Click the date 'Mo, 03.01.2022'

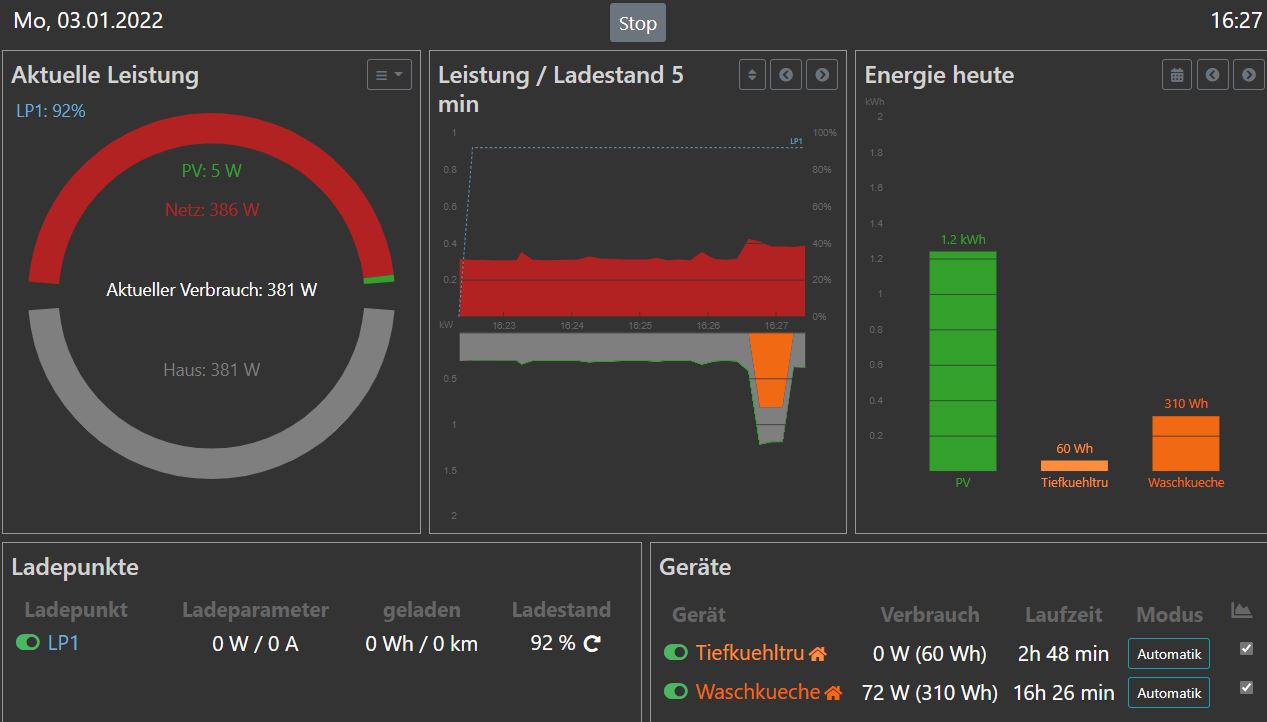pos(88,20)
